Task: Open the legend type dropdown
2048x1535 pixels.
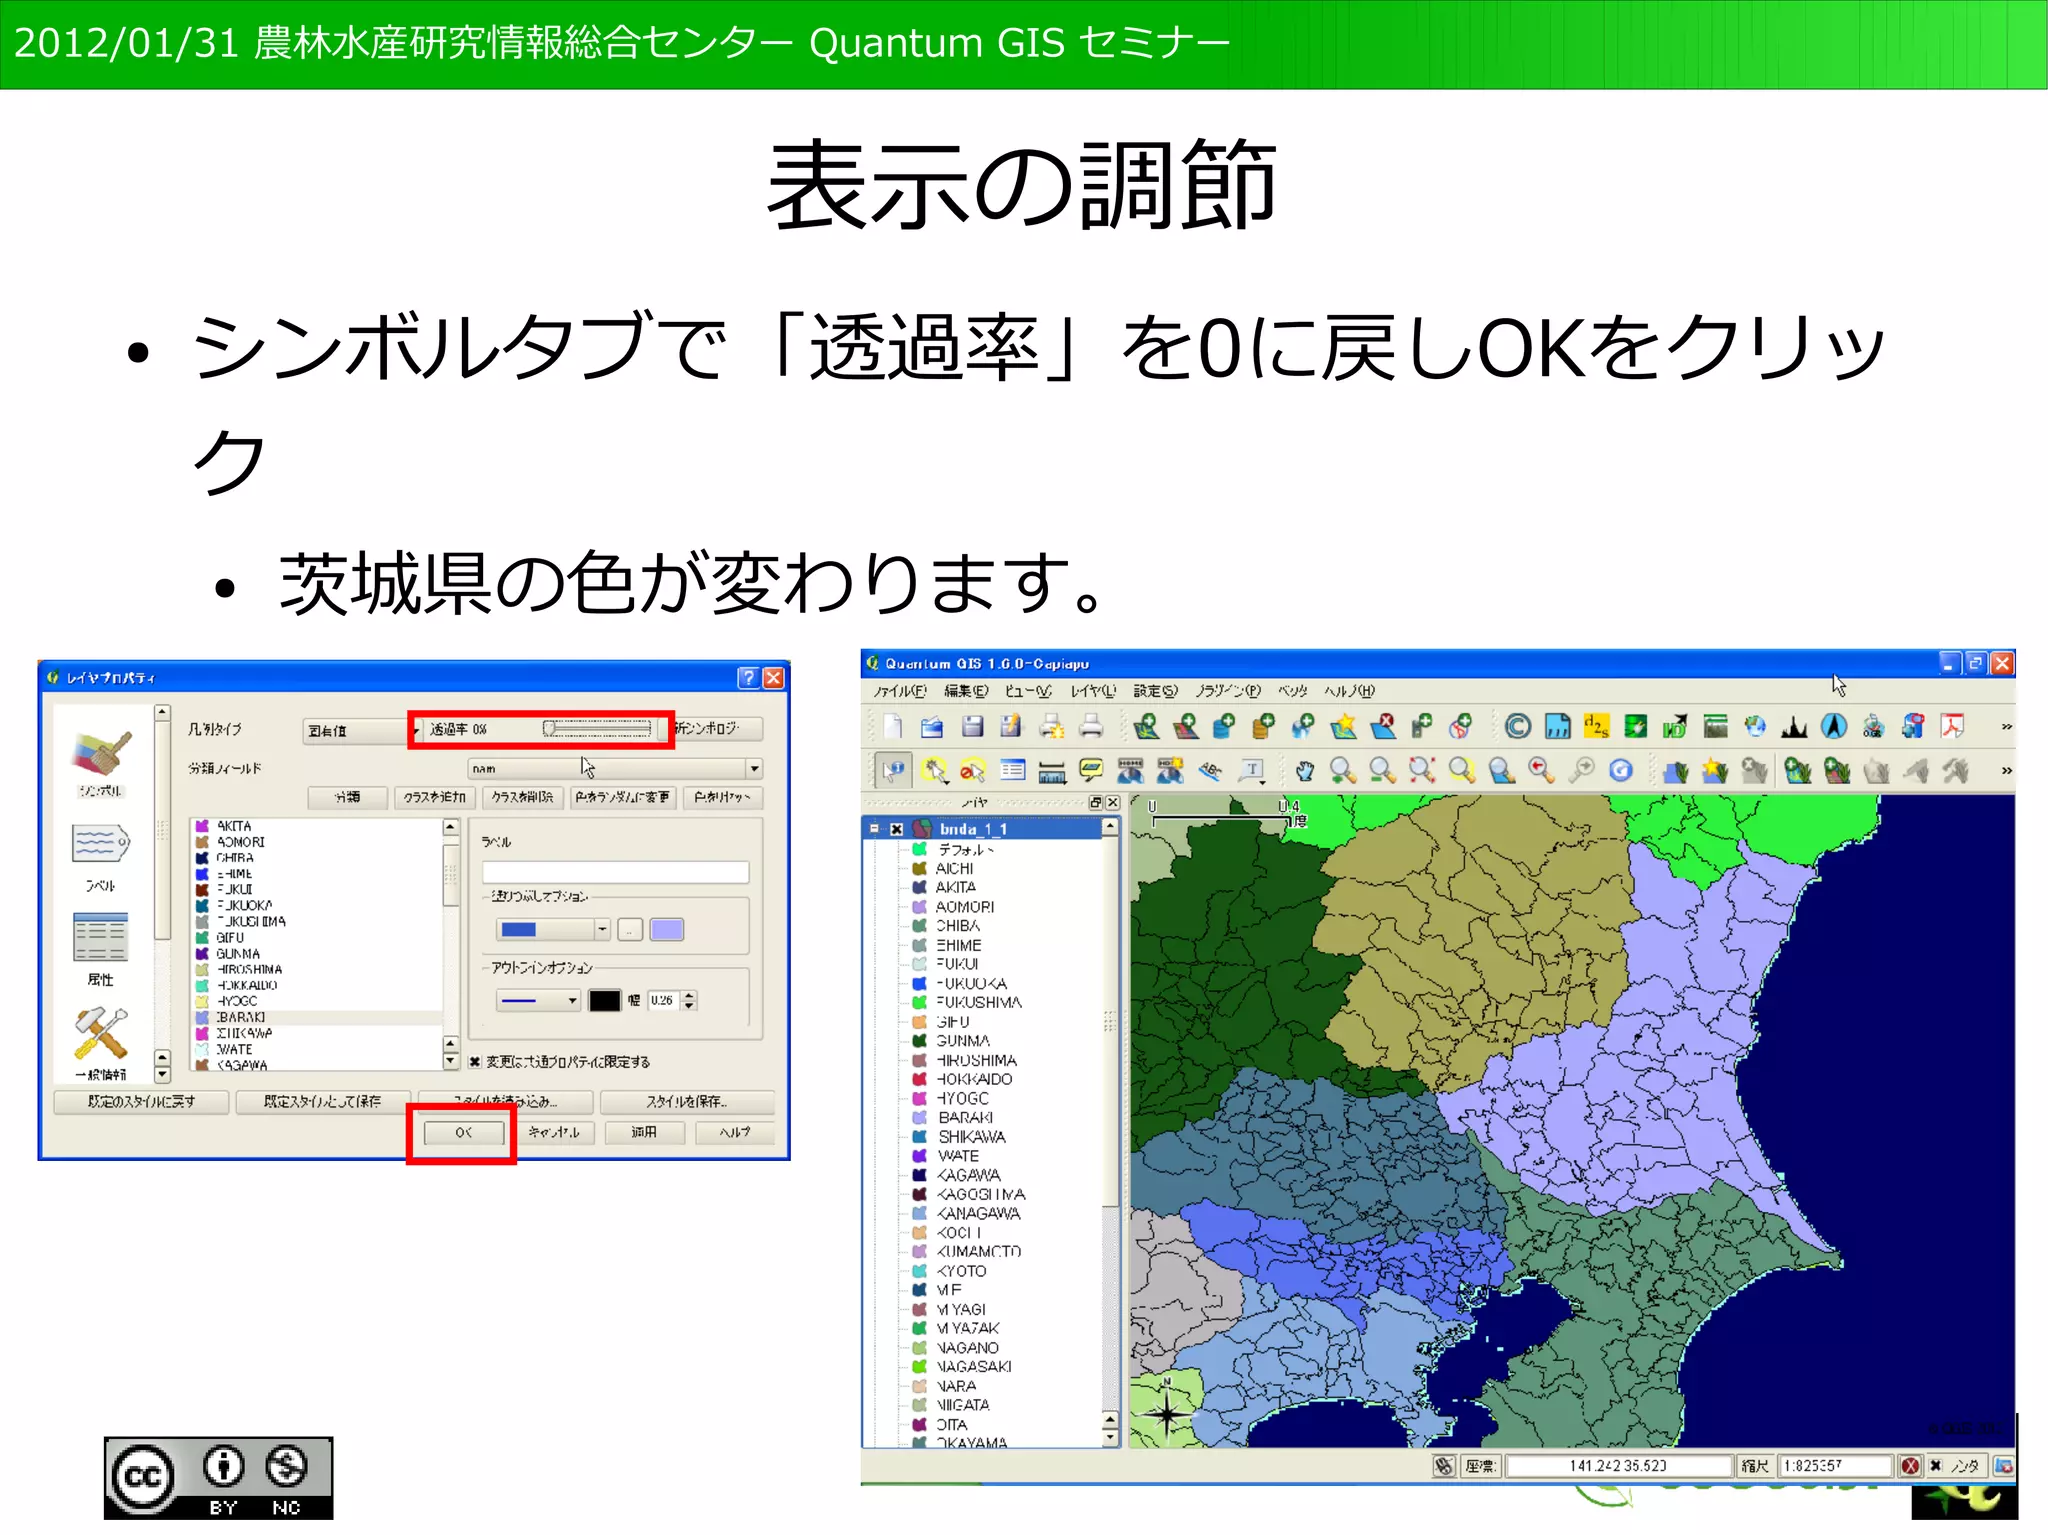Action: point(362,731)
